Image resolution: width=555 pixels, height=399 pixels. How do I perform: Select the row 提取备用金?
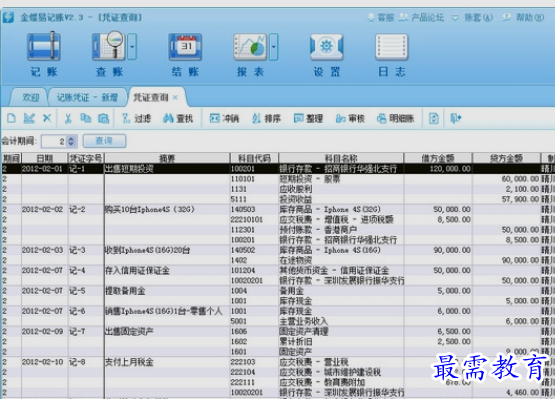pos(278,291)
